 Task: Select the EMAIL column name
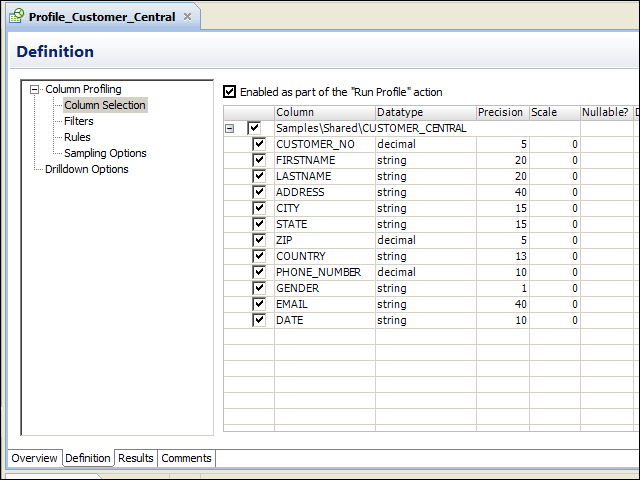pyautogui.click(x=292, y=304)
